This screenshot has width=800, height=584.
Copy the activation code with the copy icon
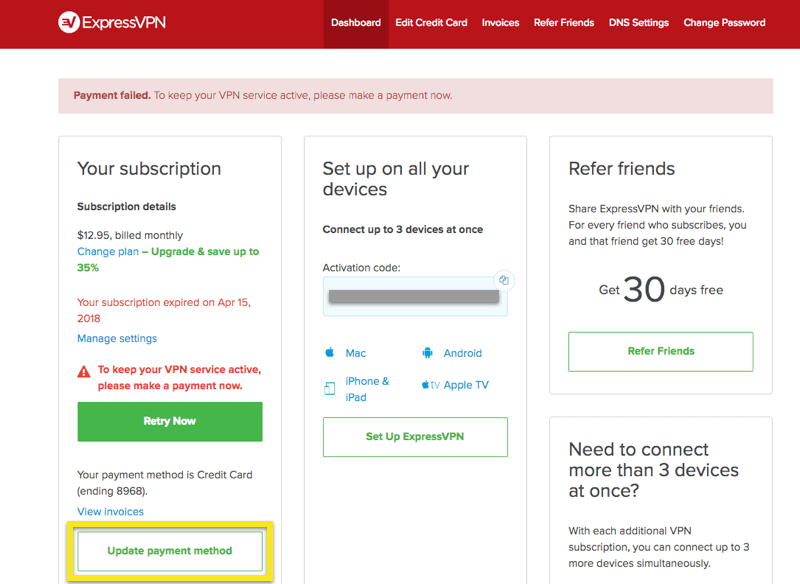pos(504,280)
